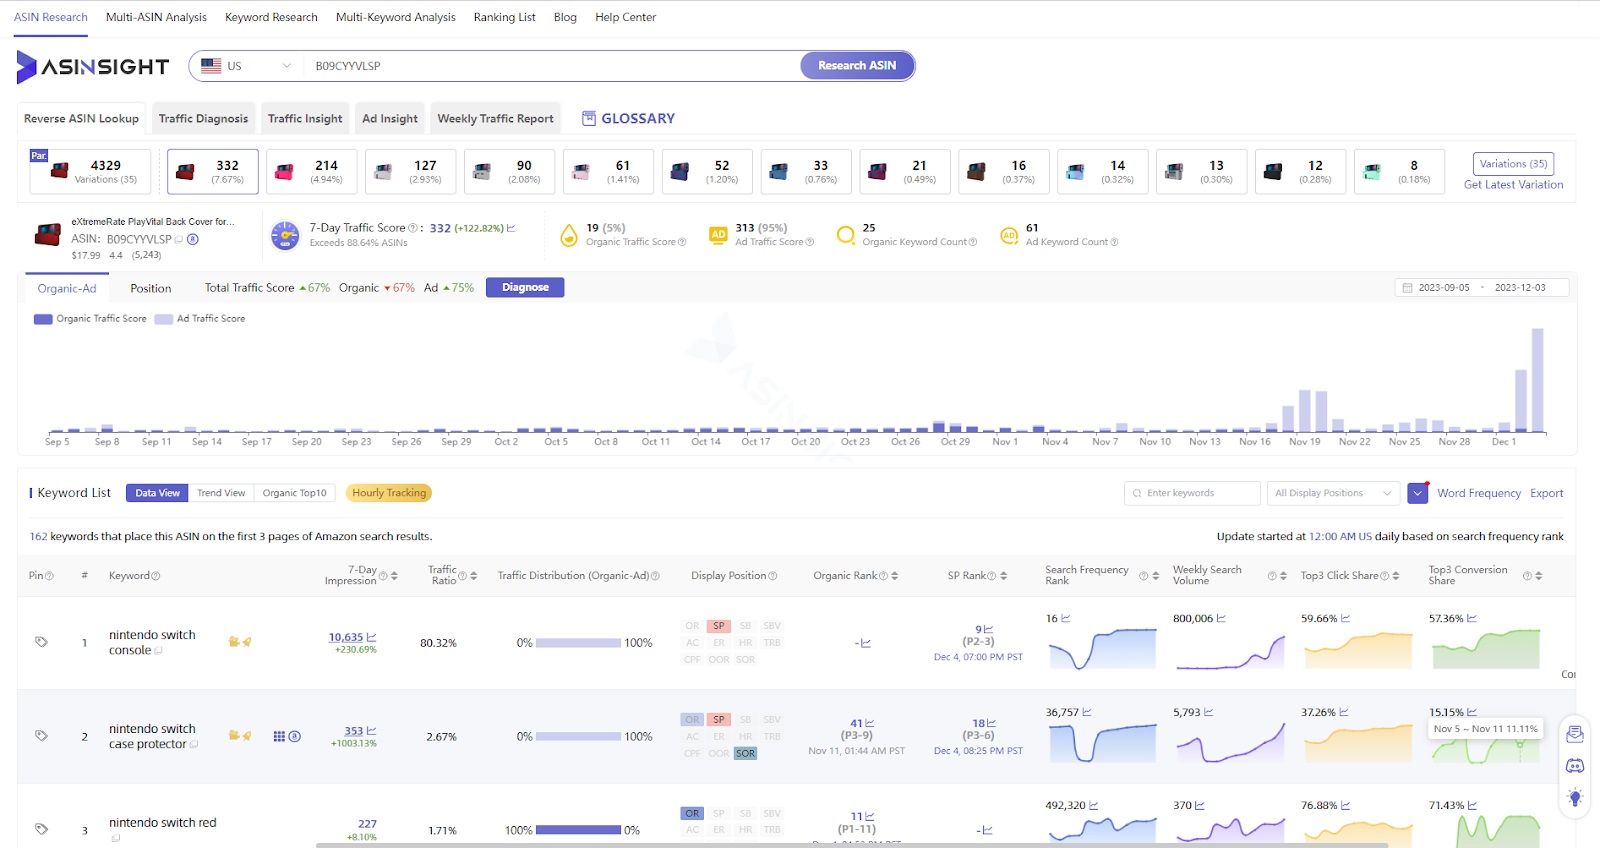Toggle SP position filter in console row
This screenshot has width=1600, height=848.
click(719, 626)
